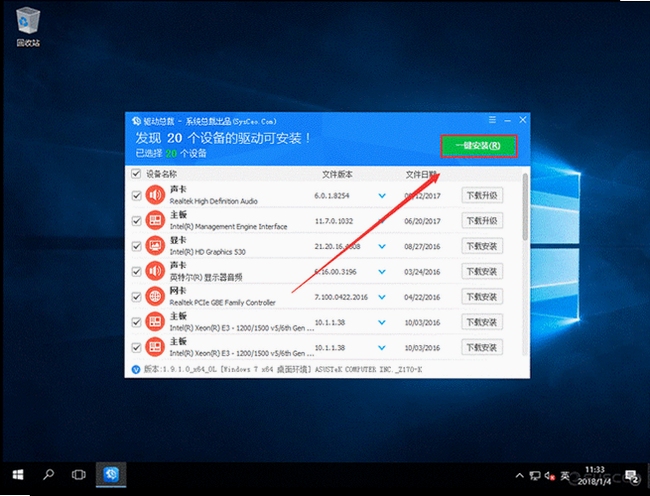Image resolution: width=650 pixels, height=496 pixels.
Task: Click the status bar version text
Action: [283, 369]
